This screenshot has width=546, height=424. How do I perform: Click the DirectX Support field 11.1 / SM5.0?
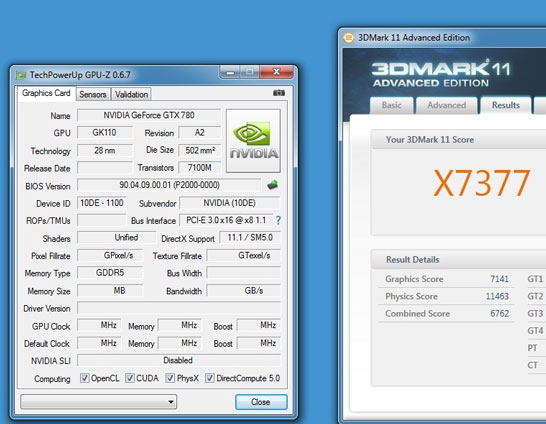[x=250, y=238]
